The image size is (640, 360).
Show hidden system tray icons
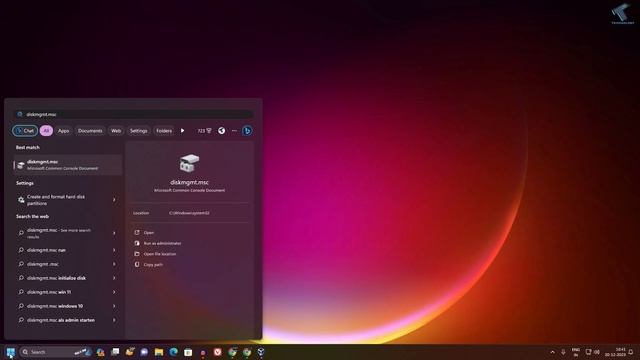(x=553, y=352)
